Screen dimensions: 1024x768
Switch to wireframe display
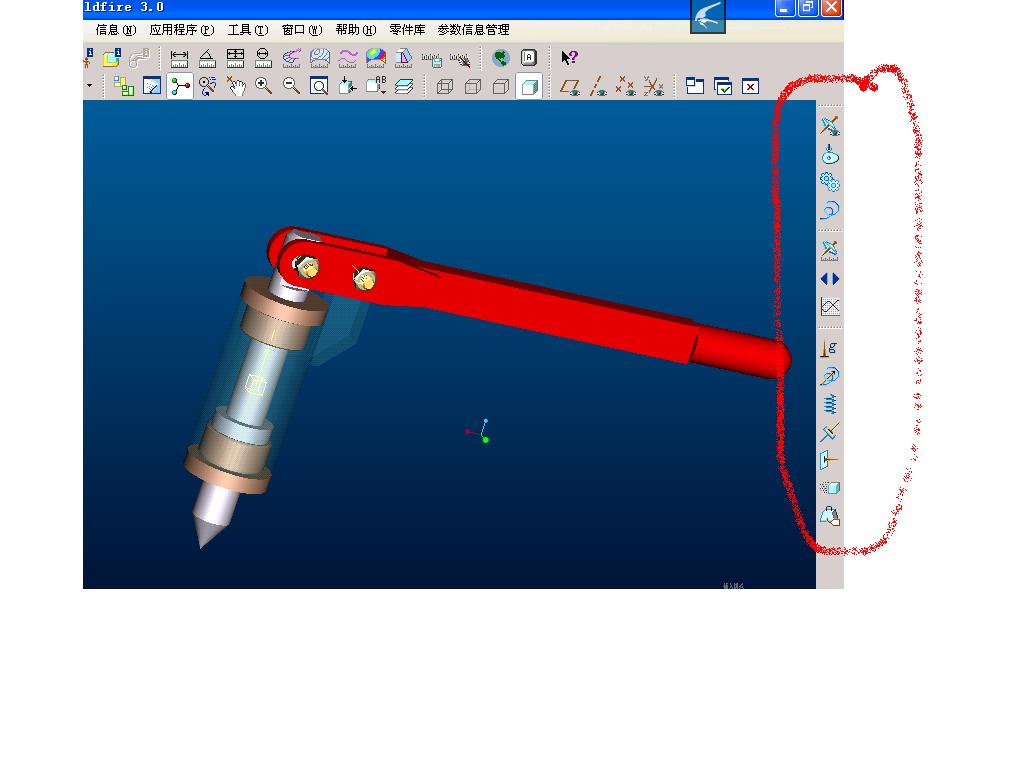point(445,86)
